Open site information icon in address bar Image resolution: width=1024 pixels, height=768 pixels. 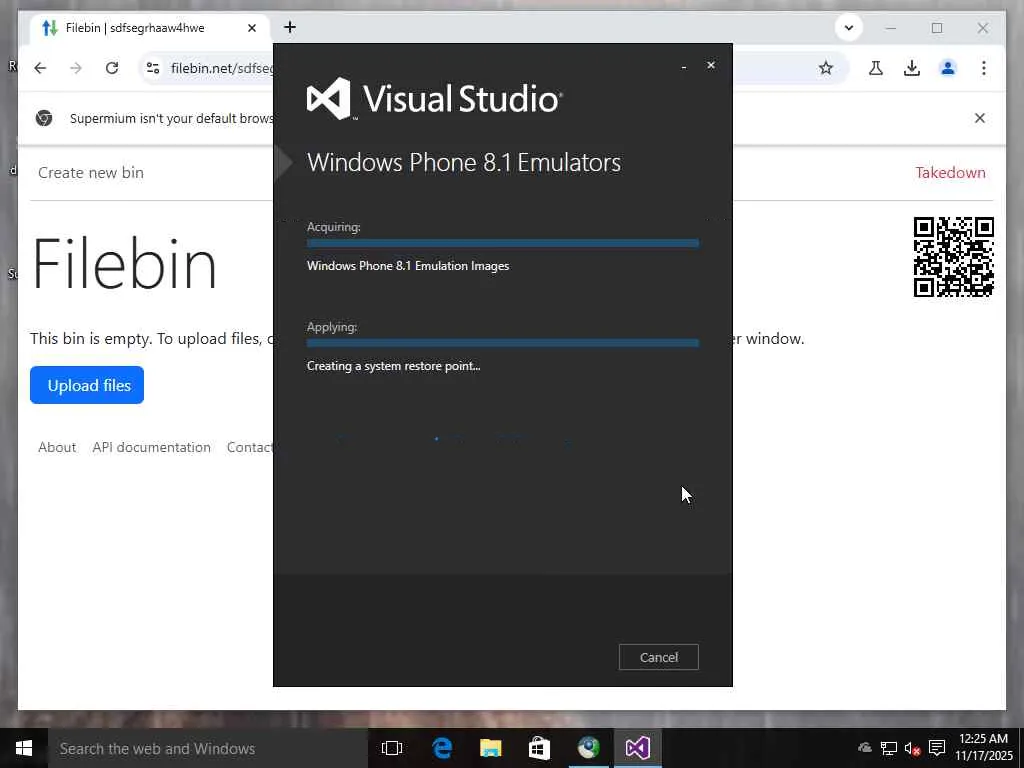tap(153, 68)
